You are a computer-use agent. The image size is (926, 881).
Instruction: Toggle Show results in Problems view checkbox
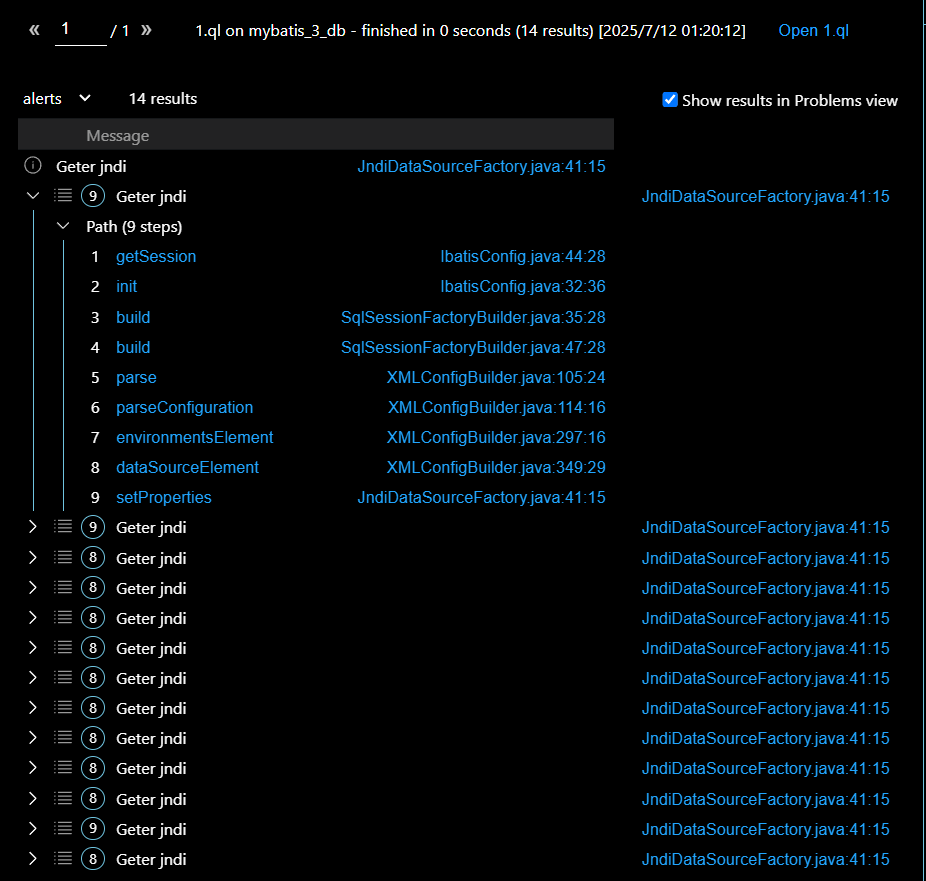pos(670,100)
